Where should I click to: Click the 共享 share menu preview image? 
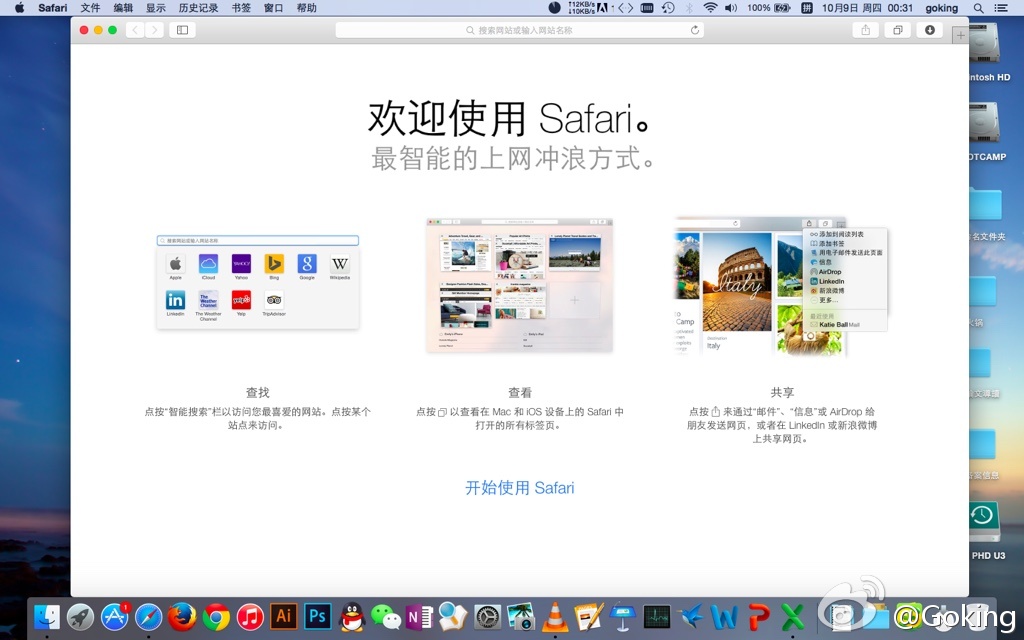(x=781, y=286)
